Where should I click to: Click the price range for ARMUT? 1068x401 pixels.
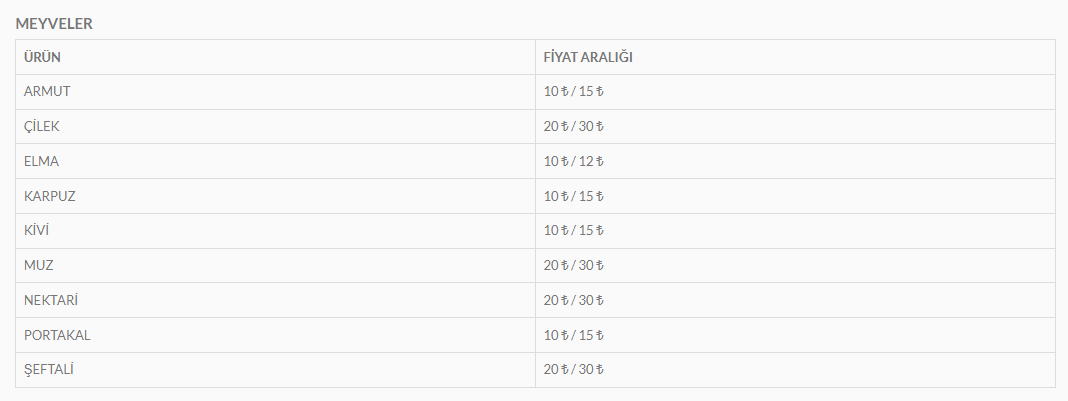[574, 92]
